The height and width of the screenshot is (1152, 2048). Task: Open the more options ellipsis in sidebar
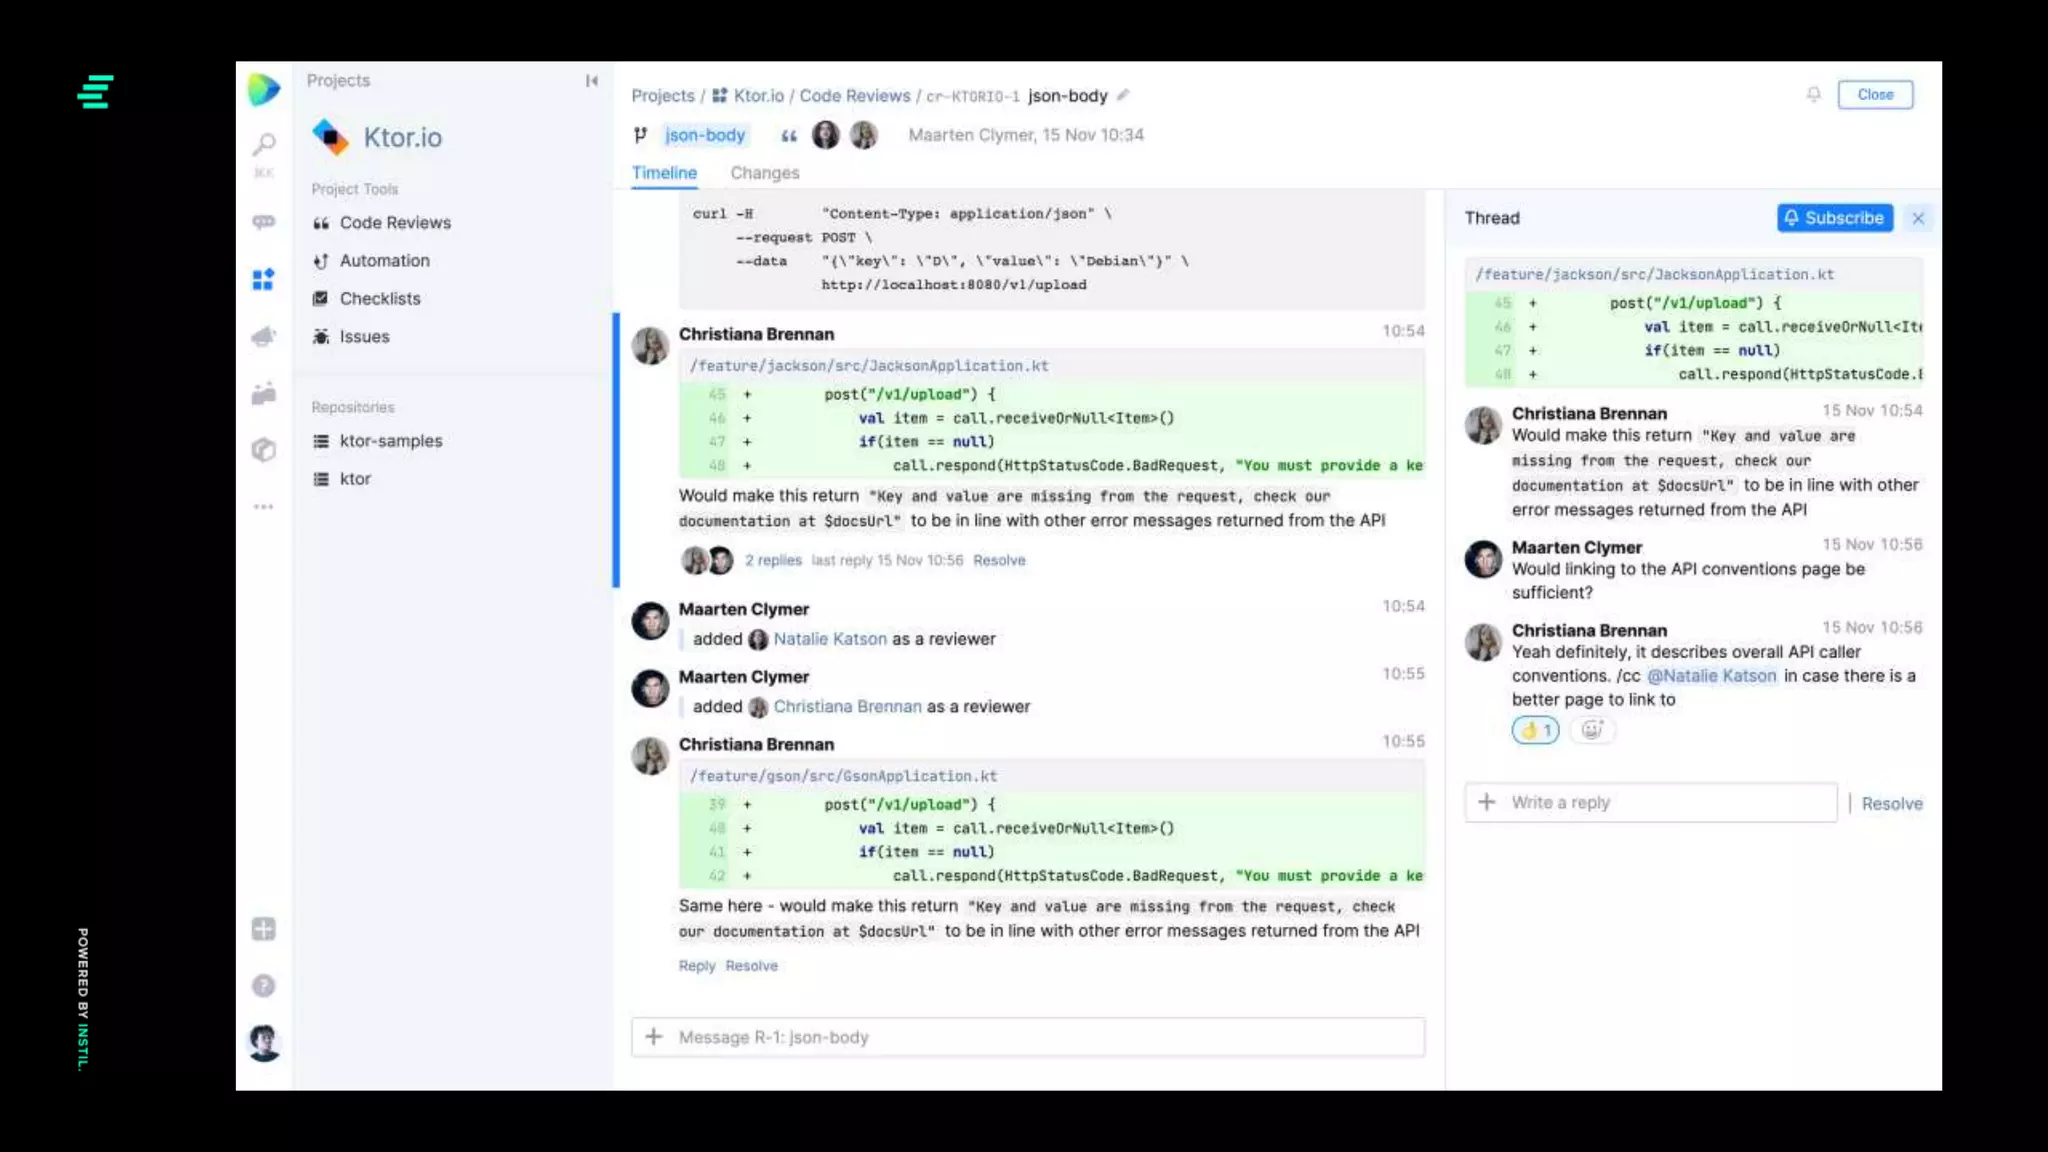264,507
